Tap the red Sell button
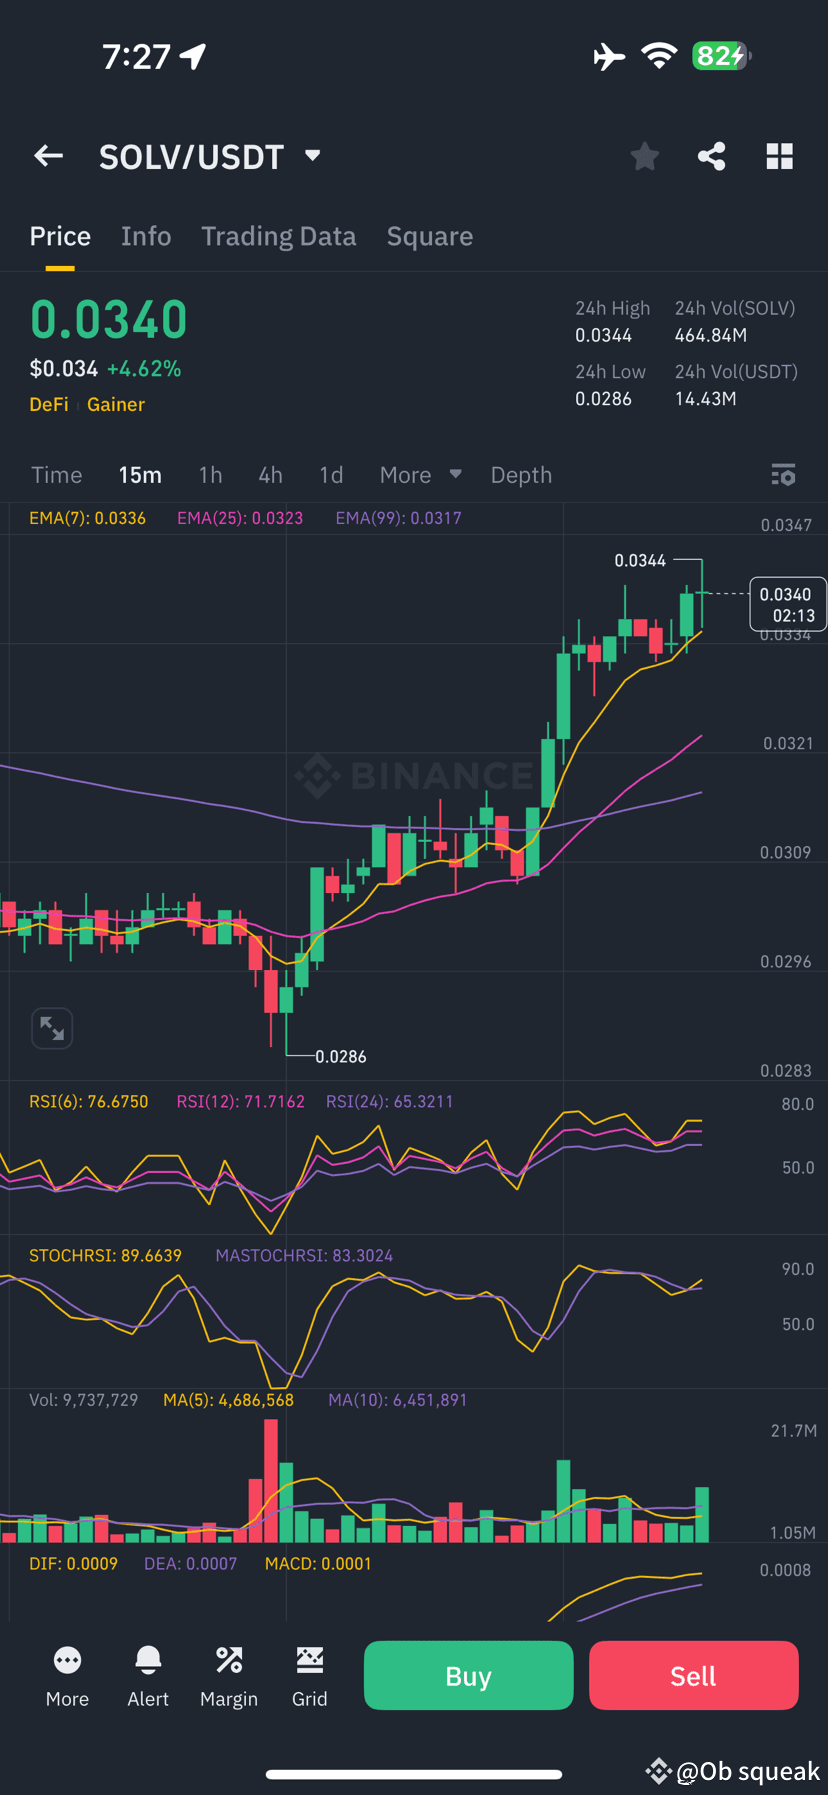This screenshot has width=828, height=1795. click(x=693, y=1676)
